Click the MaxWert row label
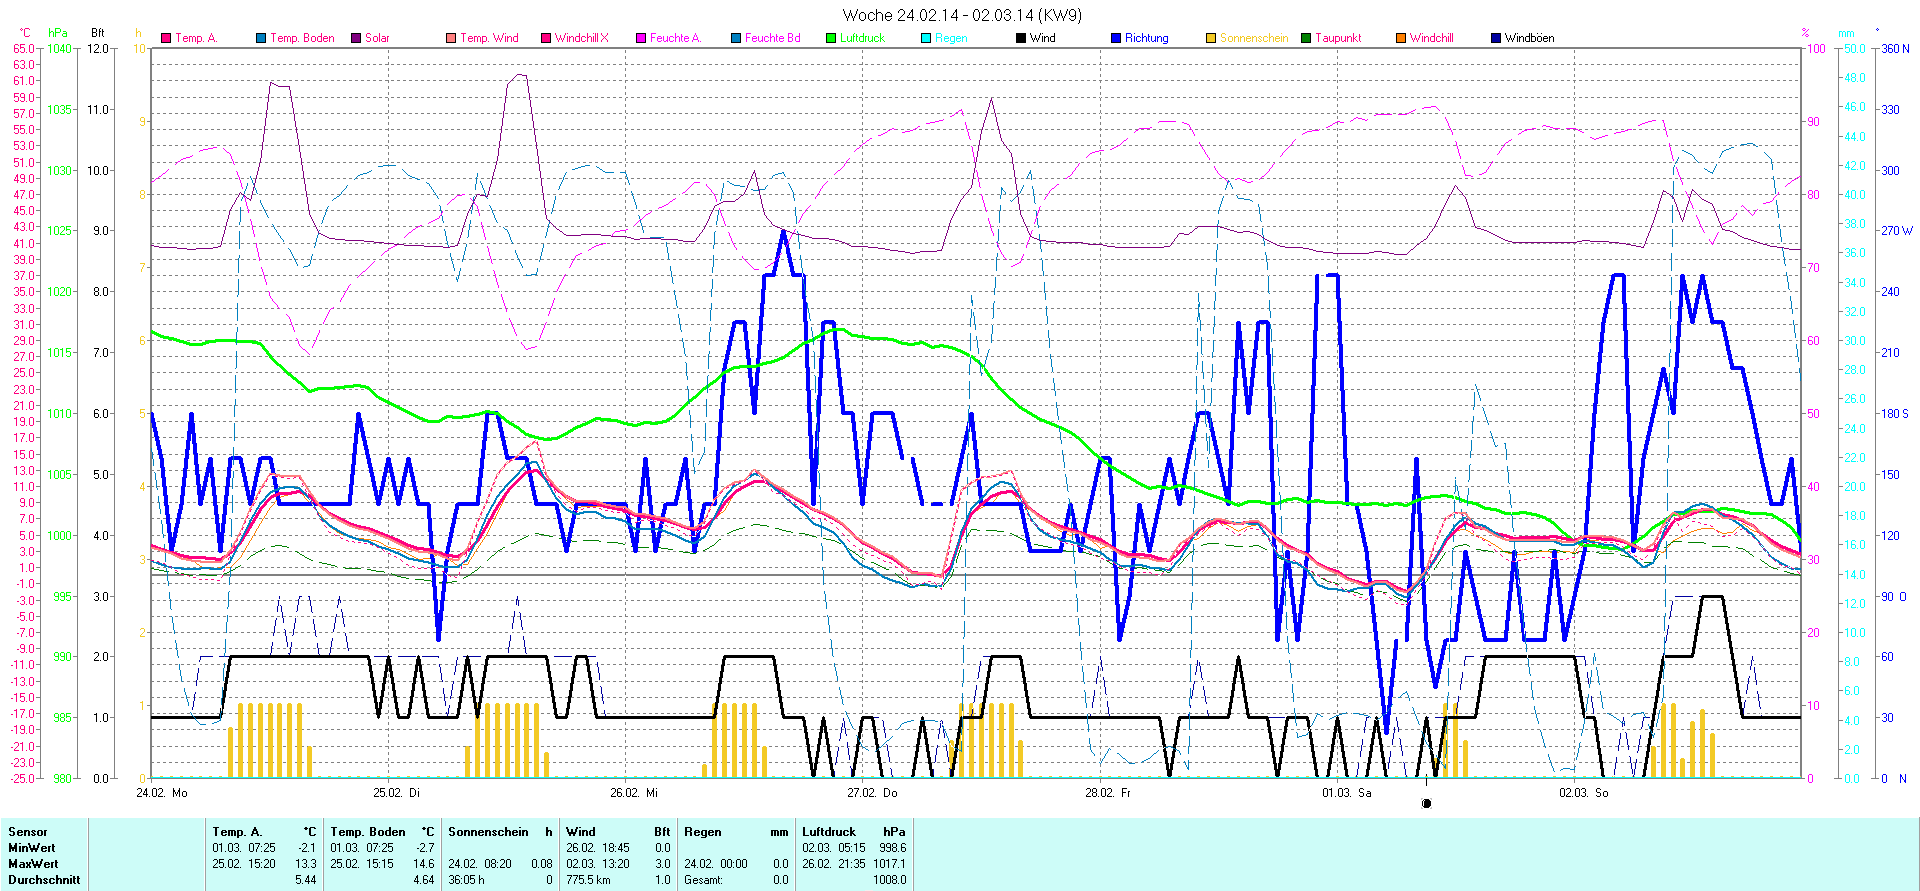 (33, 864)
